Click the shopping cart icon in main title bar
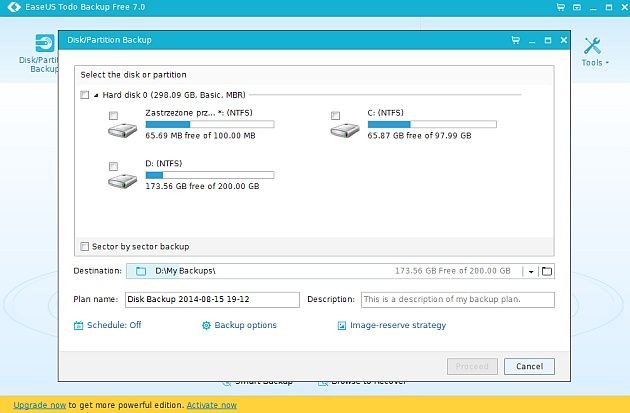The width and height of the screenshot is (630, 413). pyautogui.click(x=560, y=7)
